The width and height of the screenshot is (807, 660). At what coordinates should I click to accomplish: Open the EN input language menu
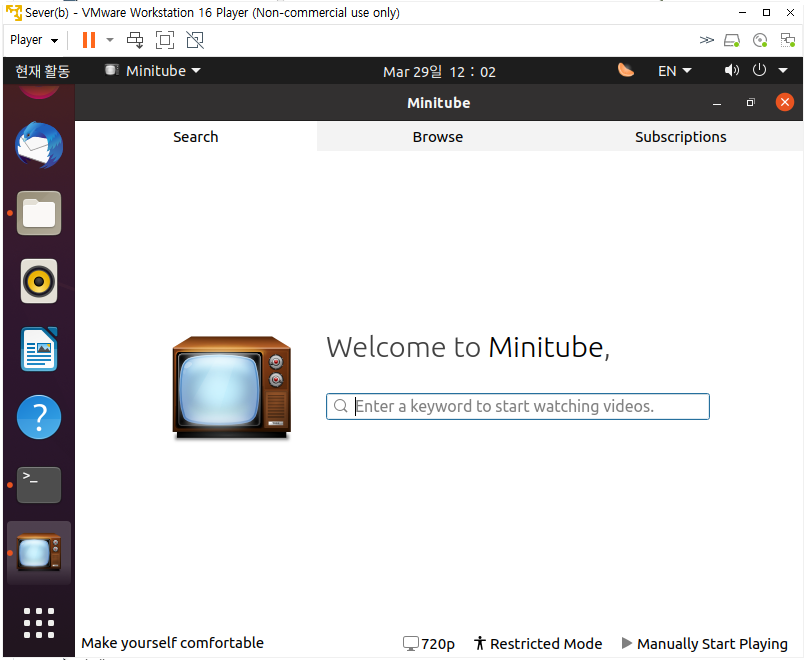(x=675, y=71)
